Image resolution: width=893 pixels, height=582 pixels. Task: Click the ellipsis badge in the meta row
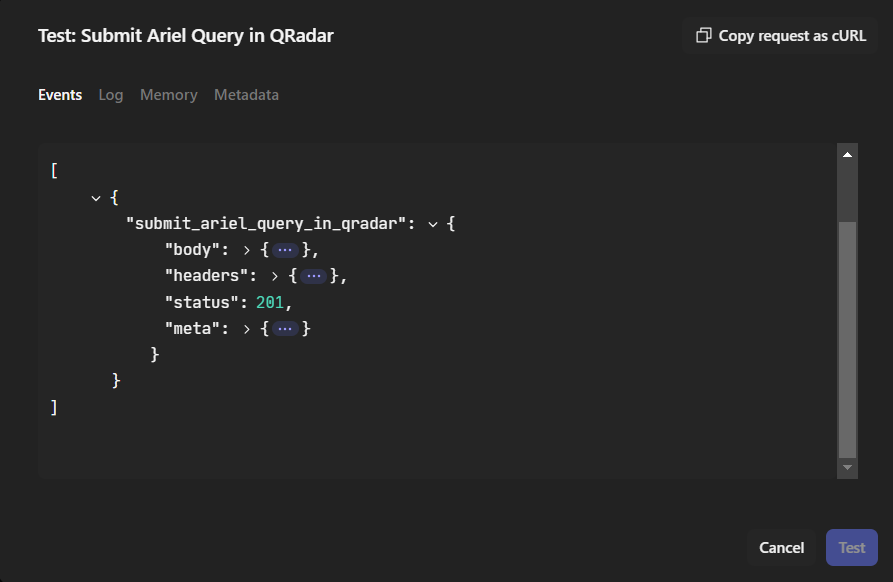point(285,329)
